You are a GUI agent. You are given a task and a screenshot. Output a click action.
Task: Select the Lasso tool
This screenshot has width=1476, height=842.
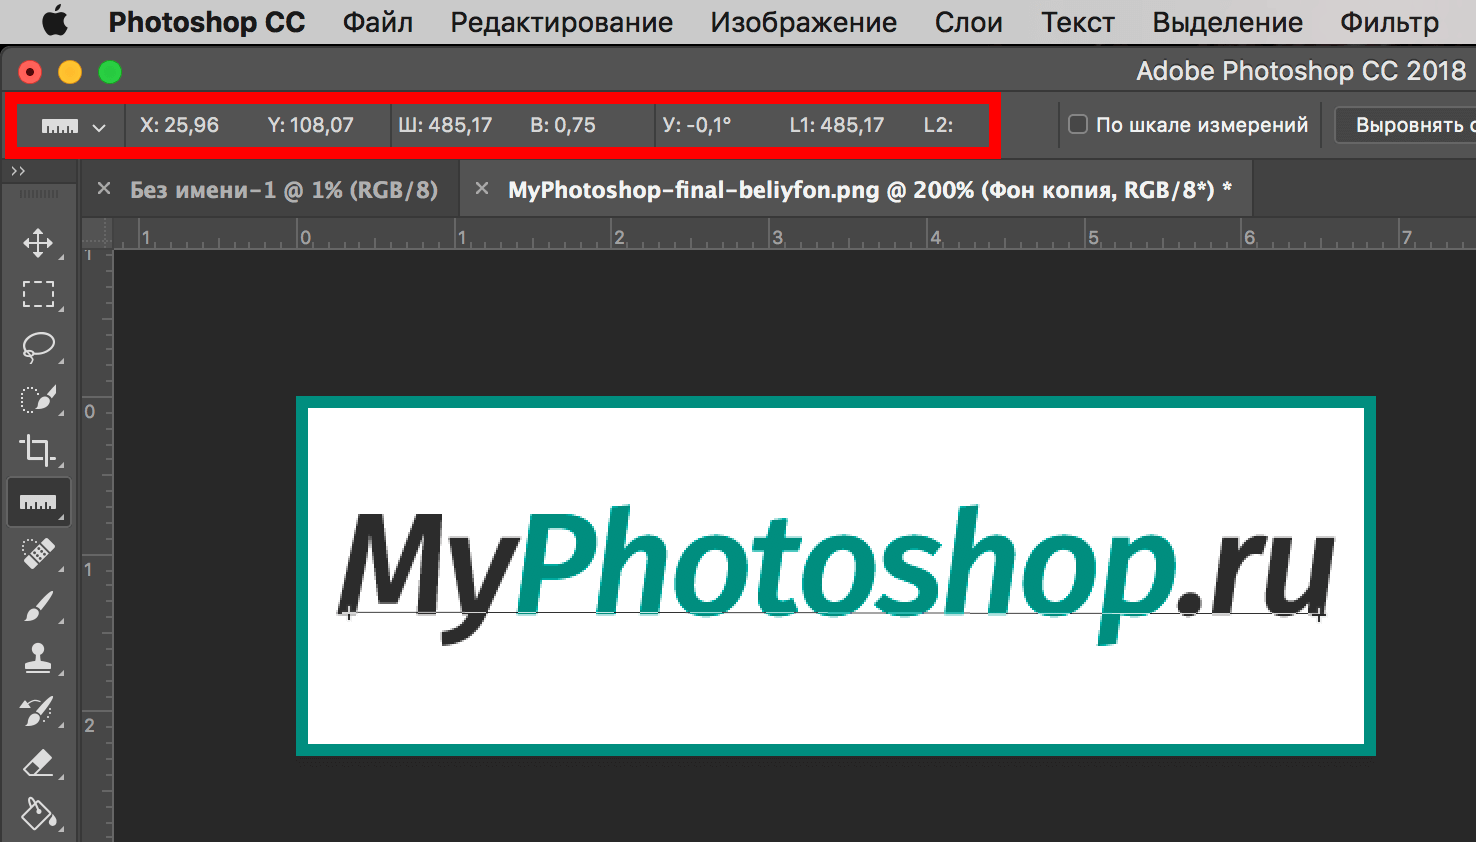pyautogui.click(x=38, y=347)
